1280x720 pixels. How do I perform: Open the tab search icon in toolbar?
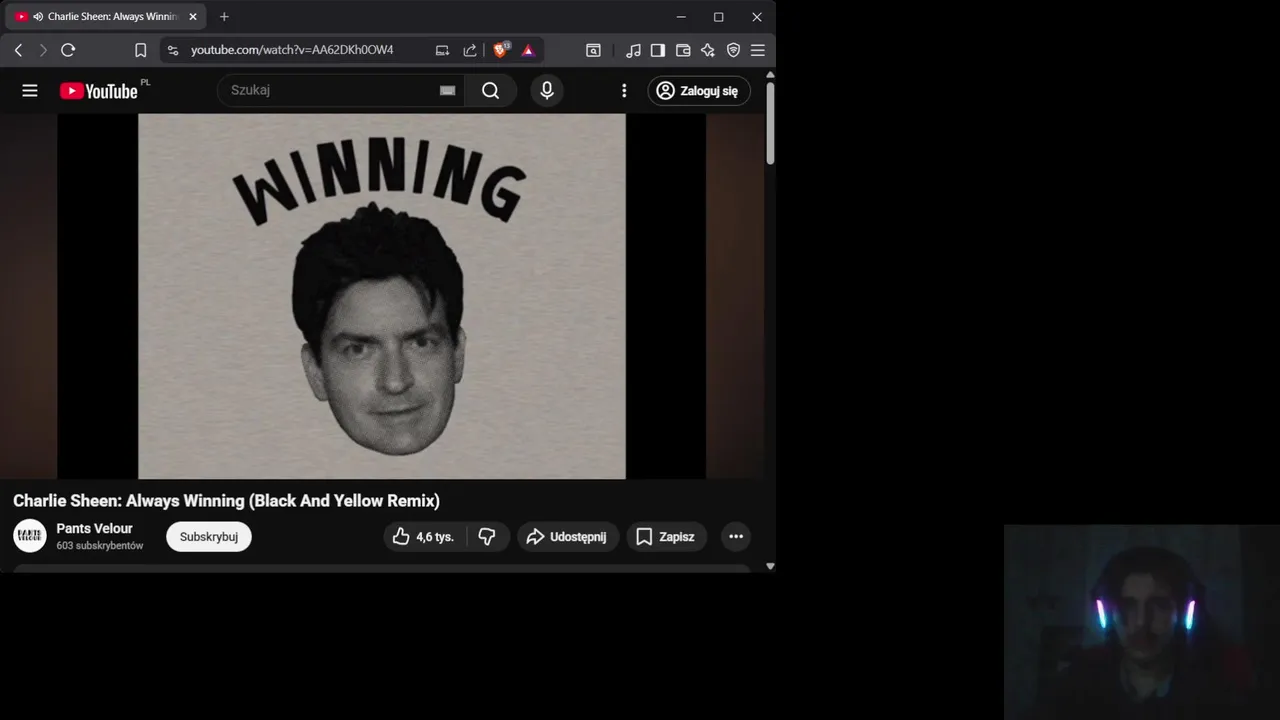[593, 50]
